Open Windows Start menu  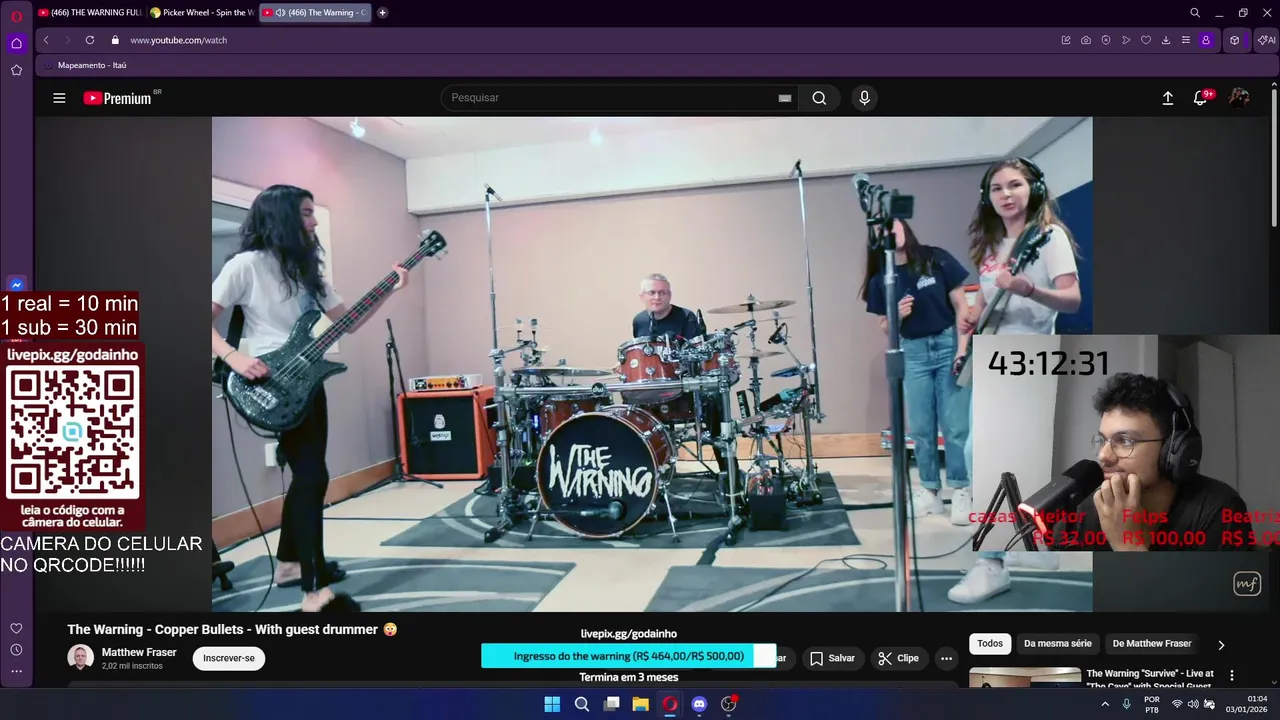pyautogui.click(x=552, y=704)
